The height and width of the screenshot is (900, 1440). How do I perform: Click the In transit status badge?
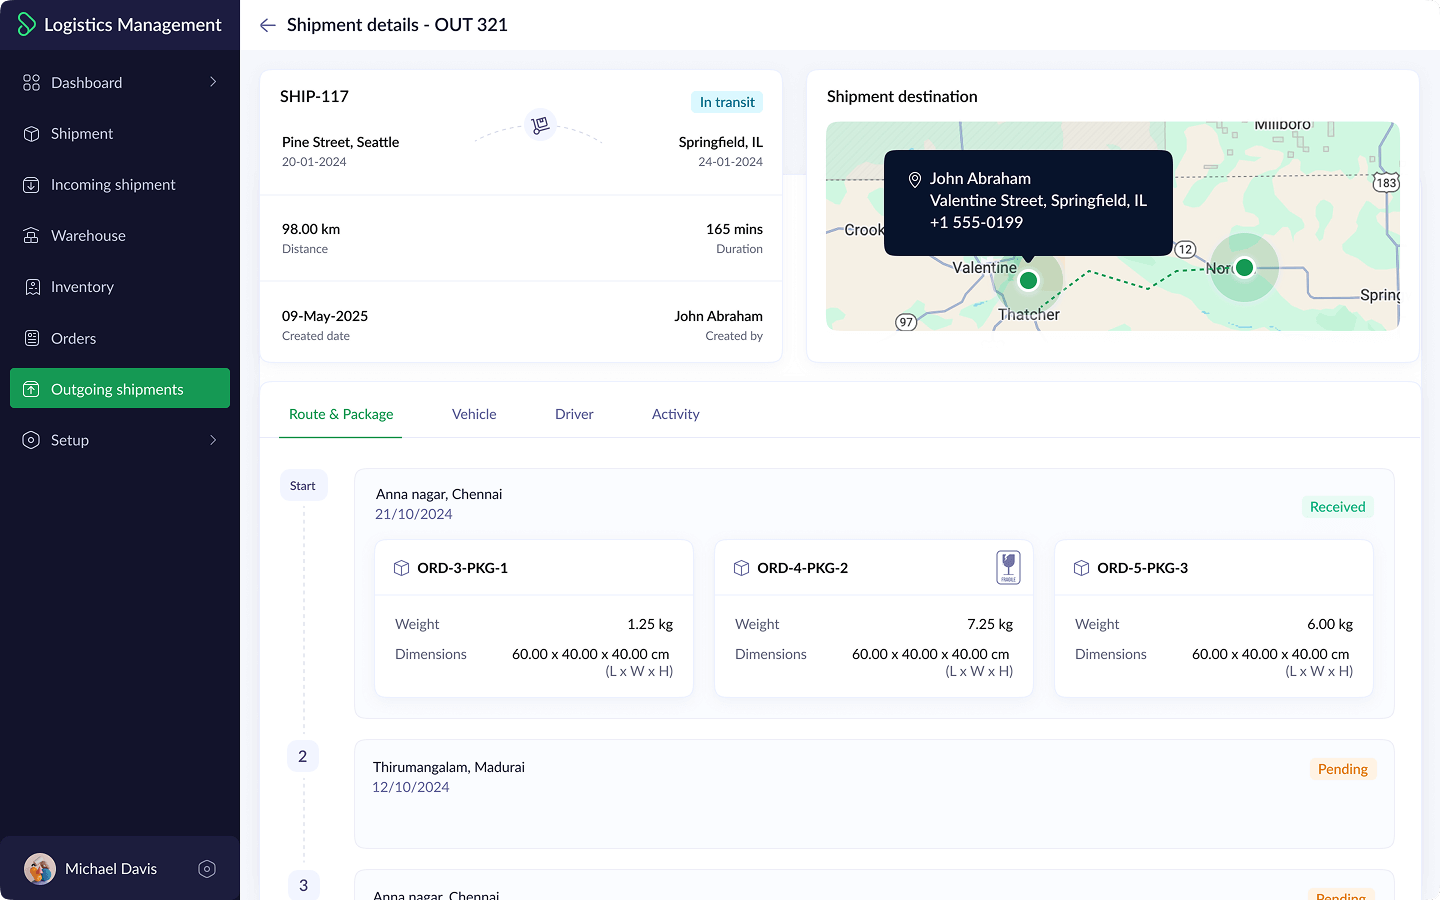pyautogui.click(x=727, y=102)
